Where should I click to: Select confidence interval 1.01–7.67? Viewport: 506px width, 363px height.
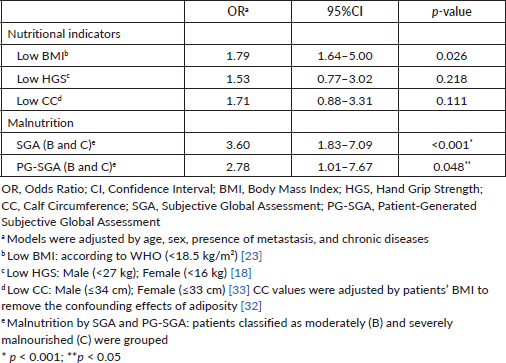[345, 167]
